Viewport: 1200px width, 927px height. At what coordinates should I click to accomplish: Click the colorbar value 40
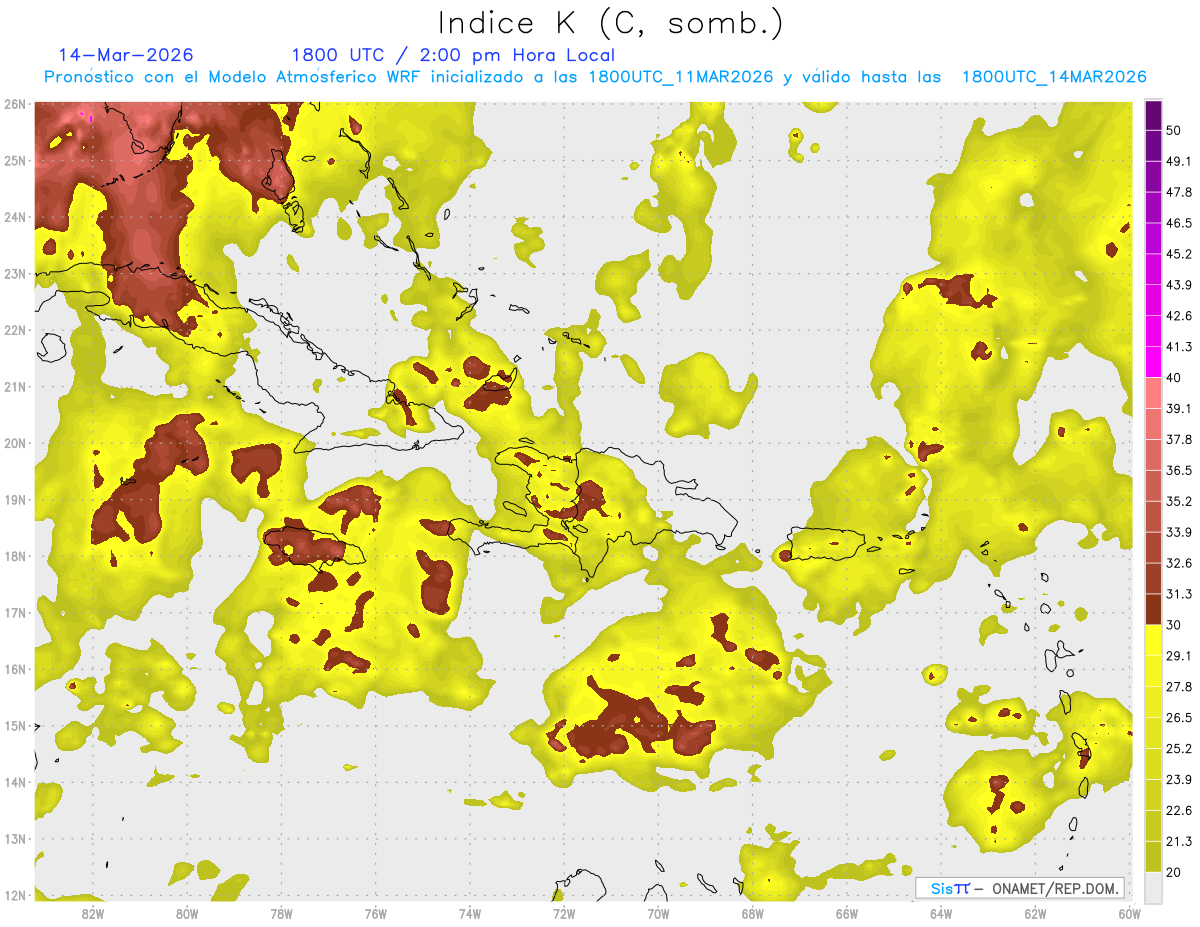point(1174,378)
